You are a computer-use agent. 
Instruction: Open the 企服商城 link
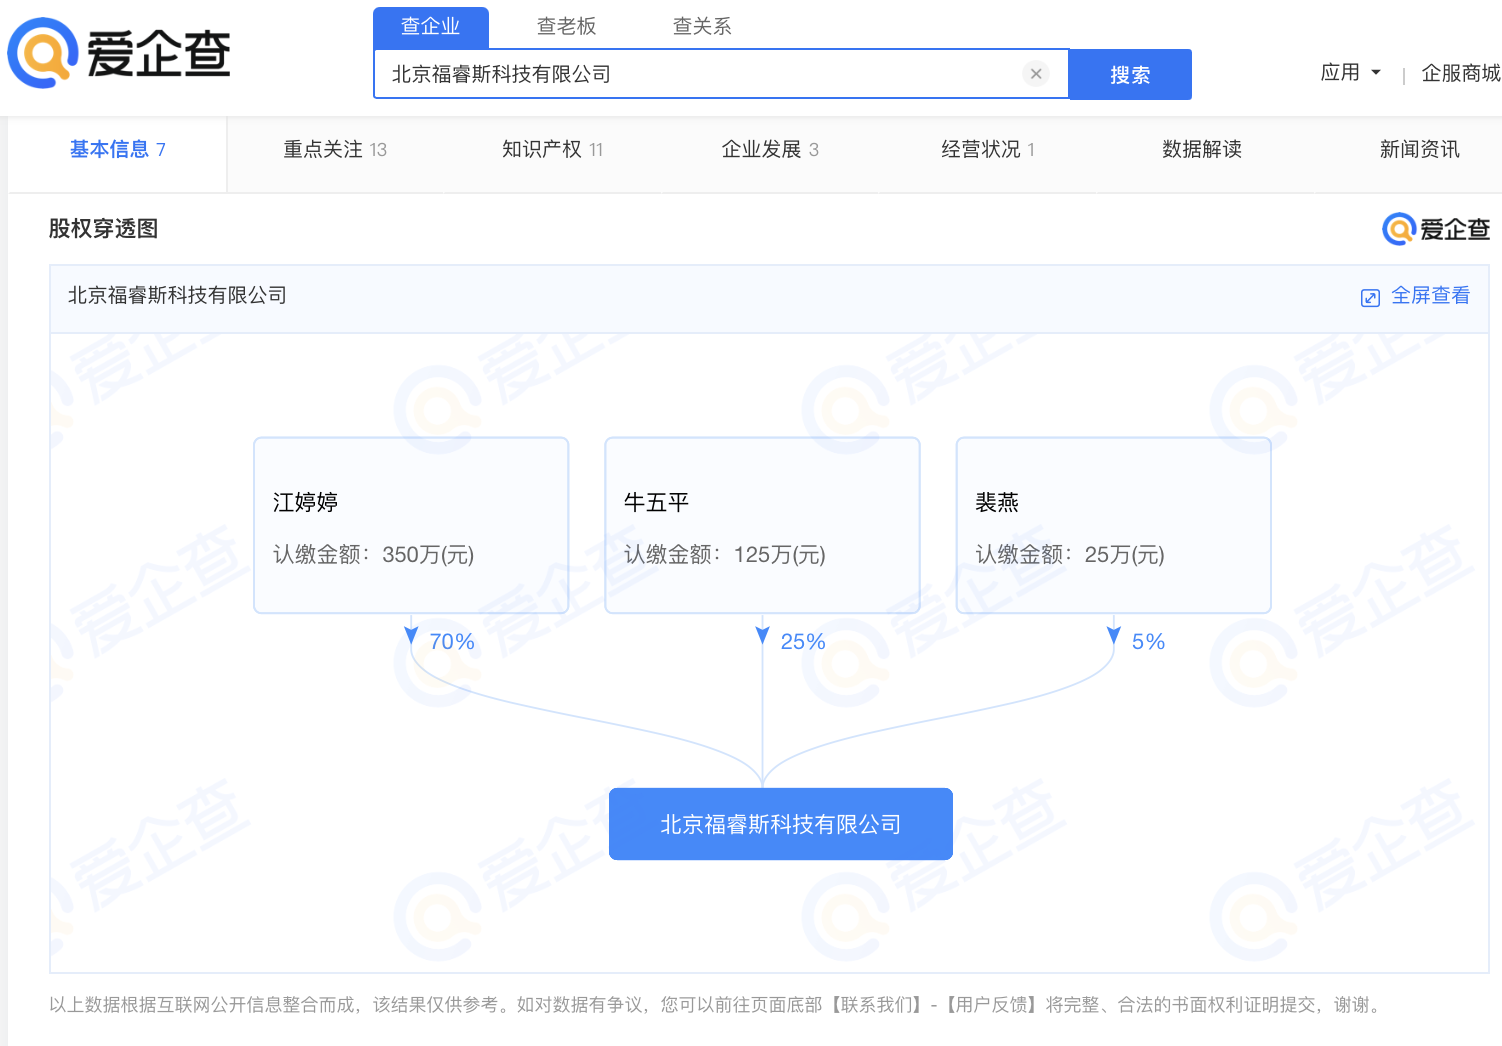pos(1461,73)
